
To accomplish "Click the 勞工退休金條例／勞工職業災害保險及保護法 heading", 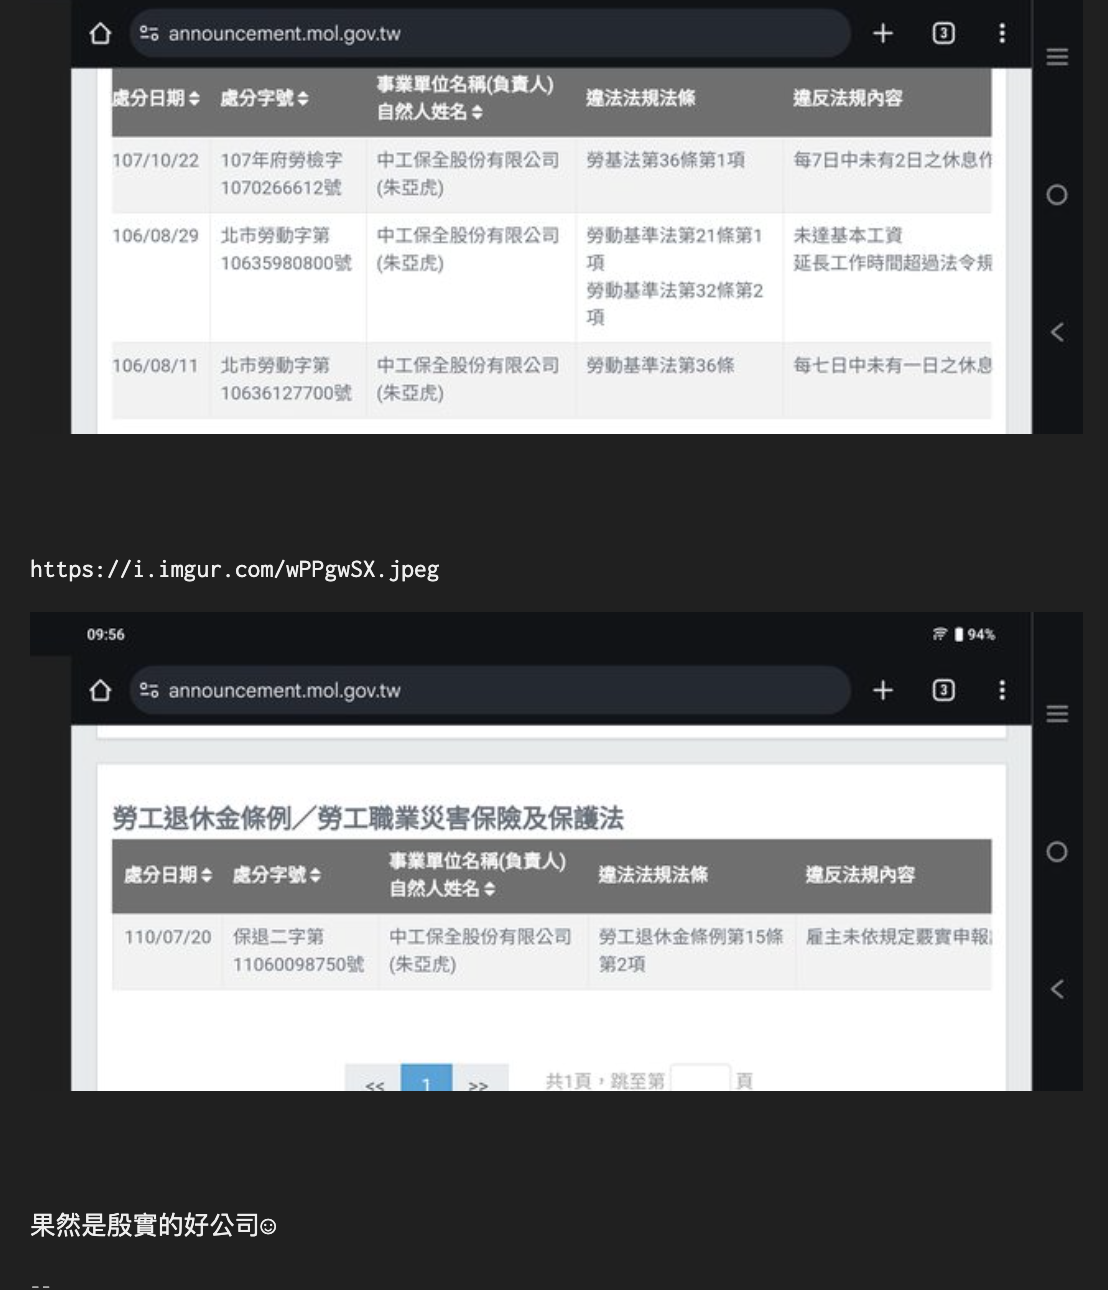I will pyautogui.click(x=368, y=819).
